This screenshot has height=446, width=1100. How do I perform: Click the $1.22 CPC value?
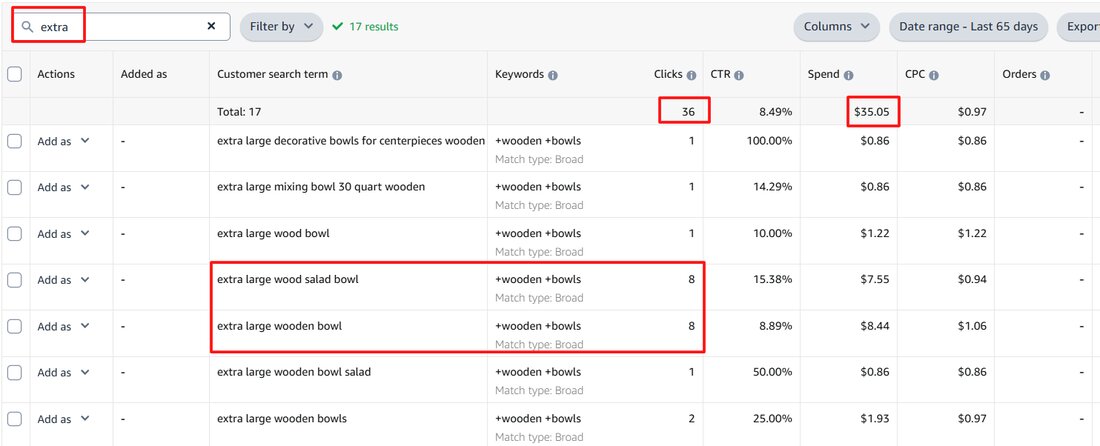[972, 233]
